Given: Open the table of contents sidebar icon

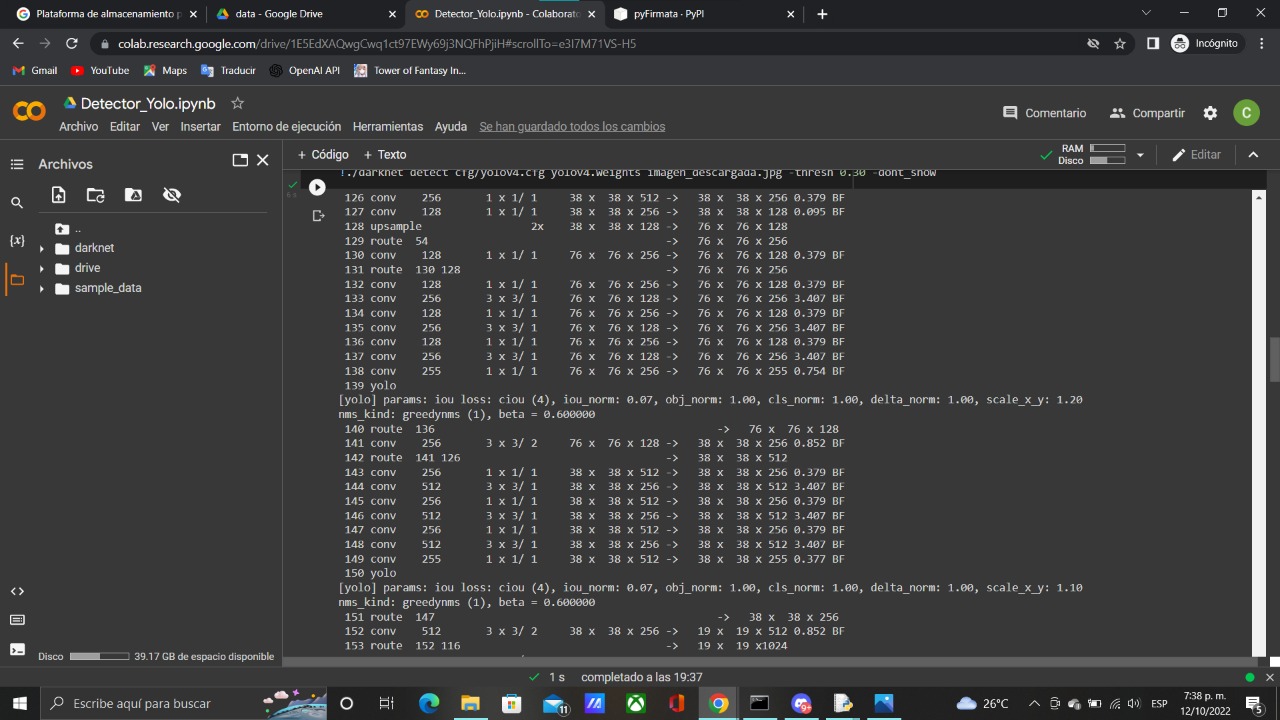Looking at the screenshot, I should point(16,164).
